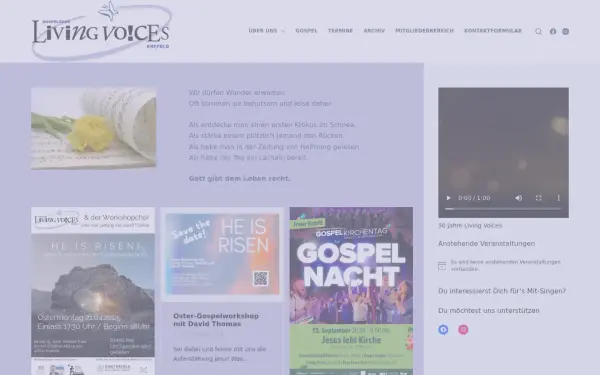Viewport: 600px width, 375px height.
Task: Click the 'Sei dabei und feiere mit uns' excerpt
Action: [219, 354]
